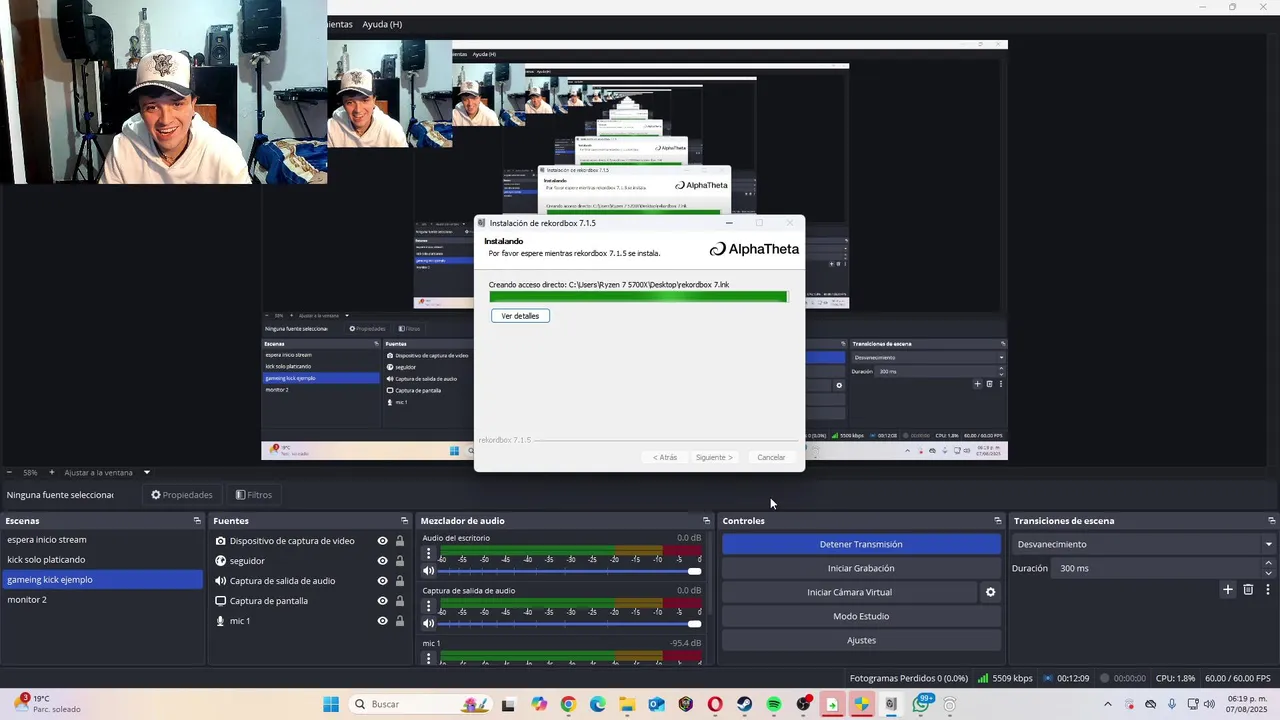
Task: Select the espera inicio stream scene
Action: coord(102,540)
